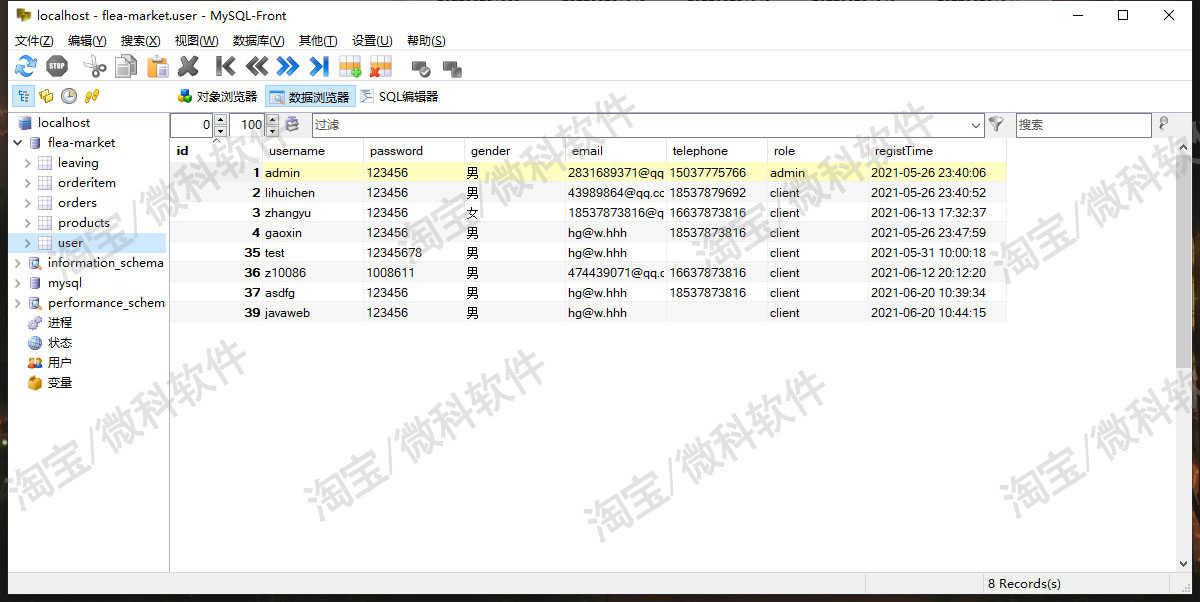Switch to the 对象浏览器 tab

(217, 97)
